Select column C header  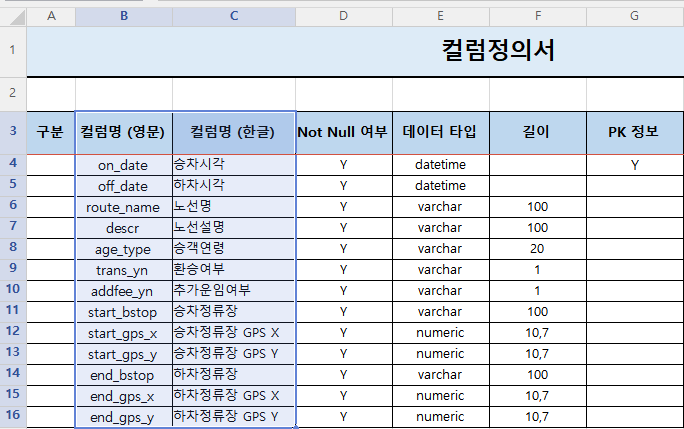pyautogui.click(x=234, y=17)
